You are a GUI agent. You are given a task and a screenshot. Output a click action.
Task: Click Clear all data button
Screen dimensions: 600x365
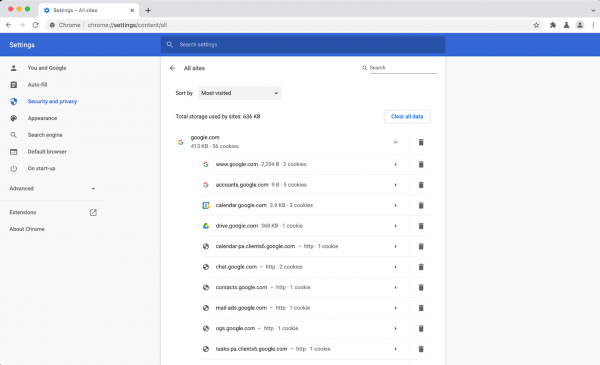pyautogui.click(x=407, y=117)
